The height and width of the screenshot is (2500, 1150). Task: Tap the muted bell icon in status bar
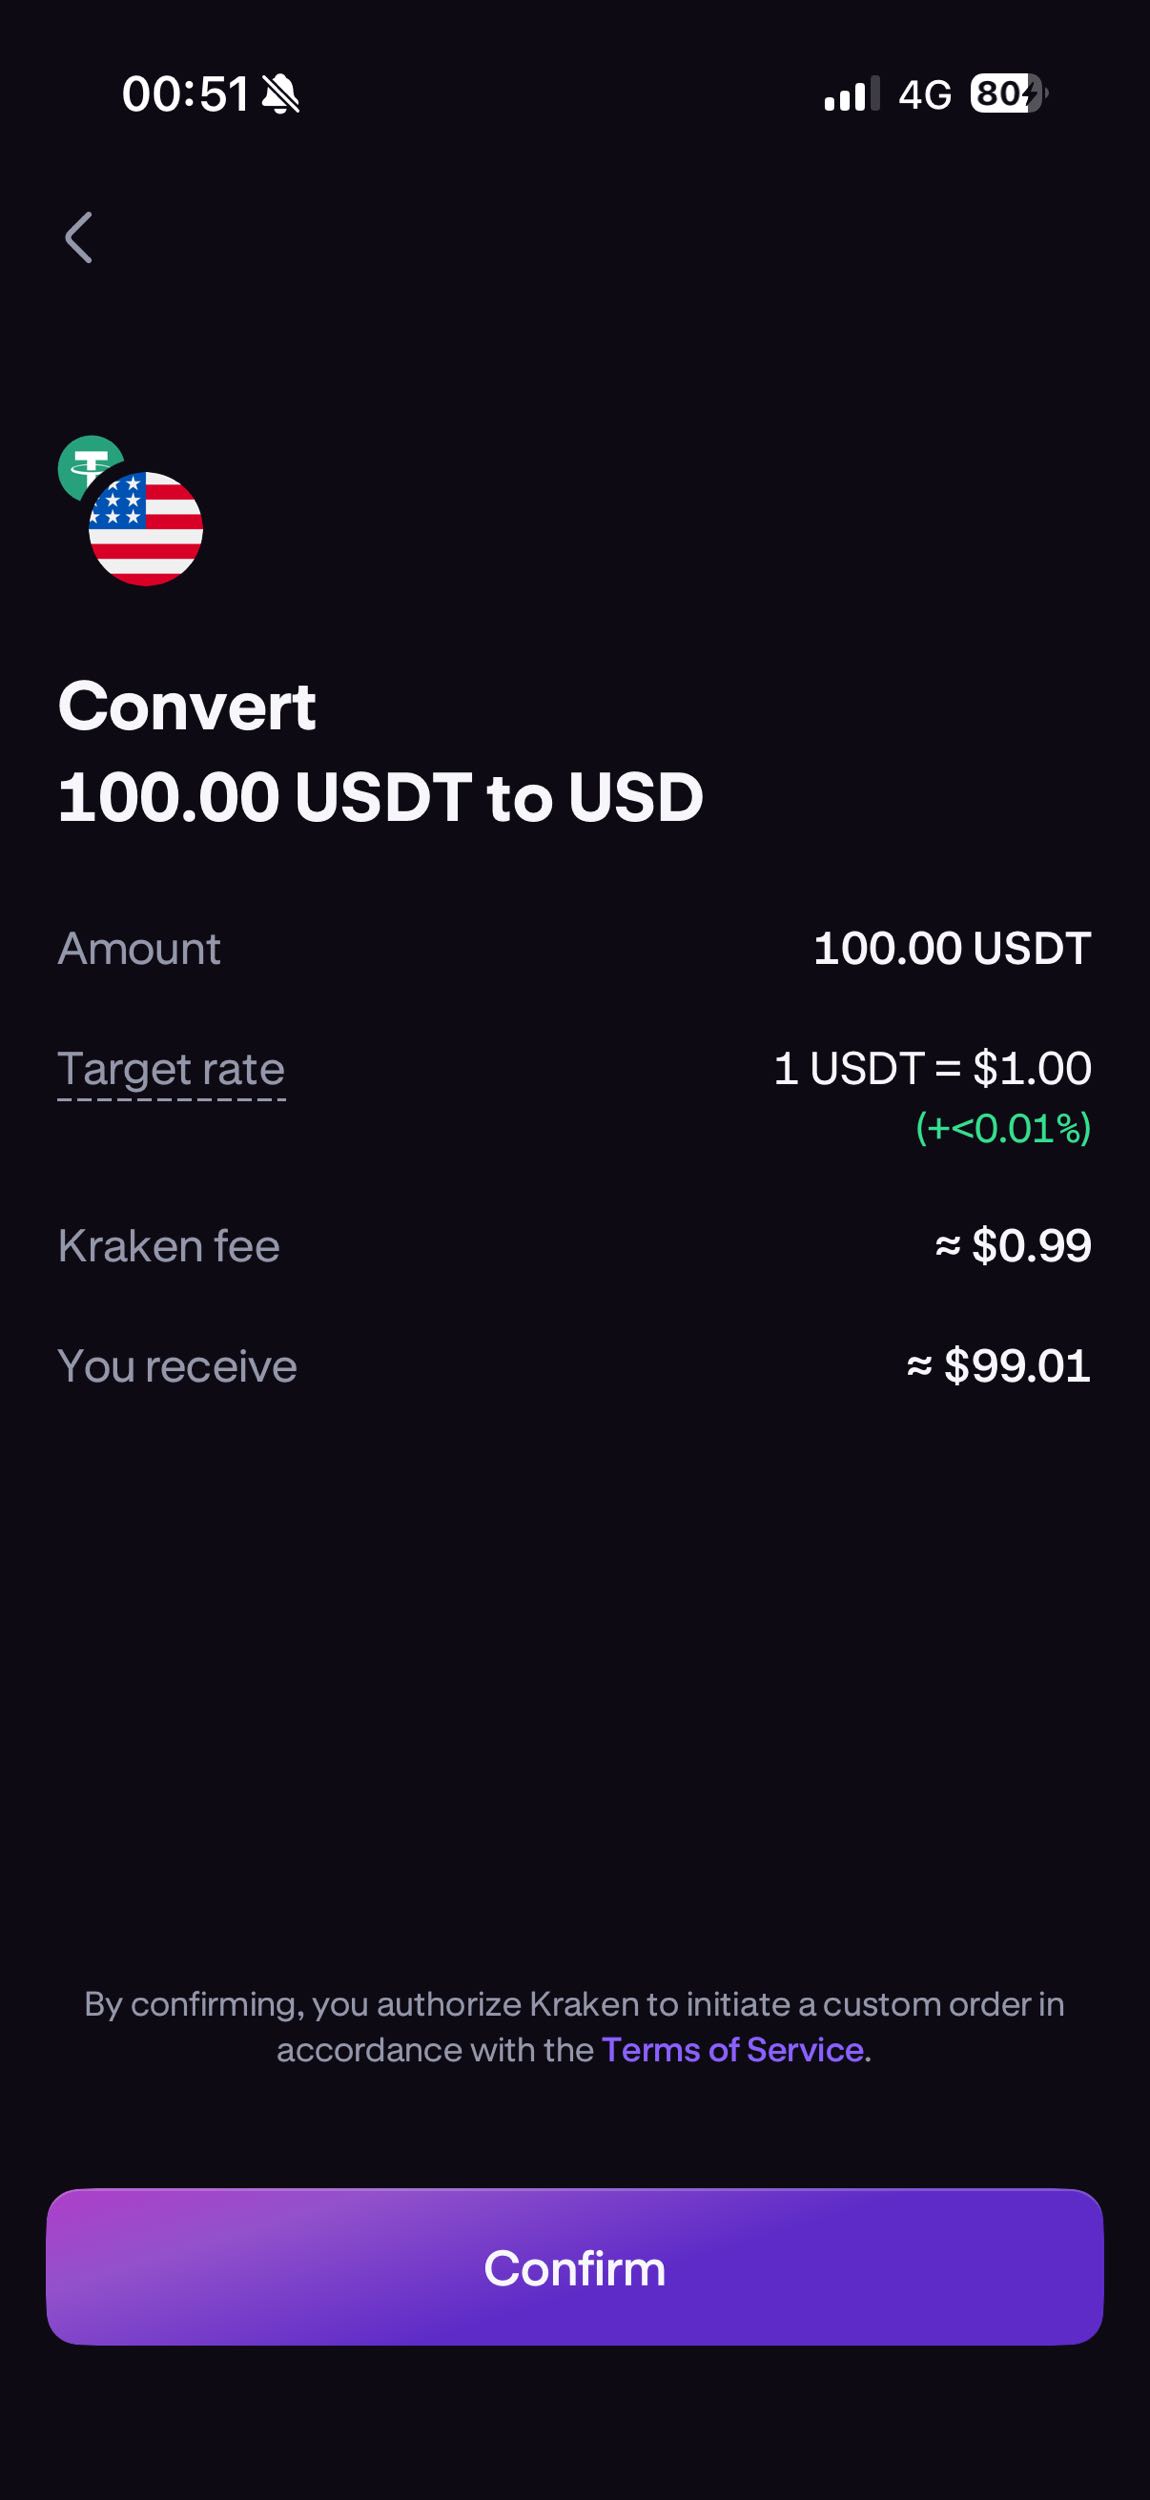[x=281, y=95]
